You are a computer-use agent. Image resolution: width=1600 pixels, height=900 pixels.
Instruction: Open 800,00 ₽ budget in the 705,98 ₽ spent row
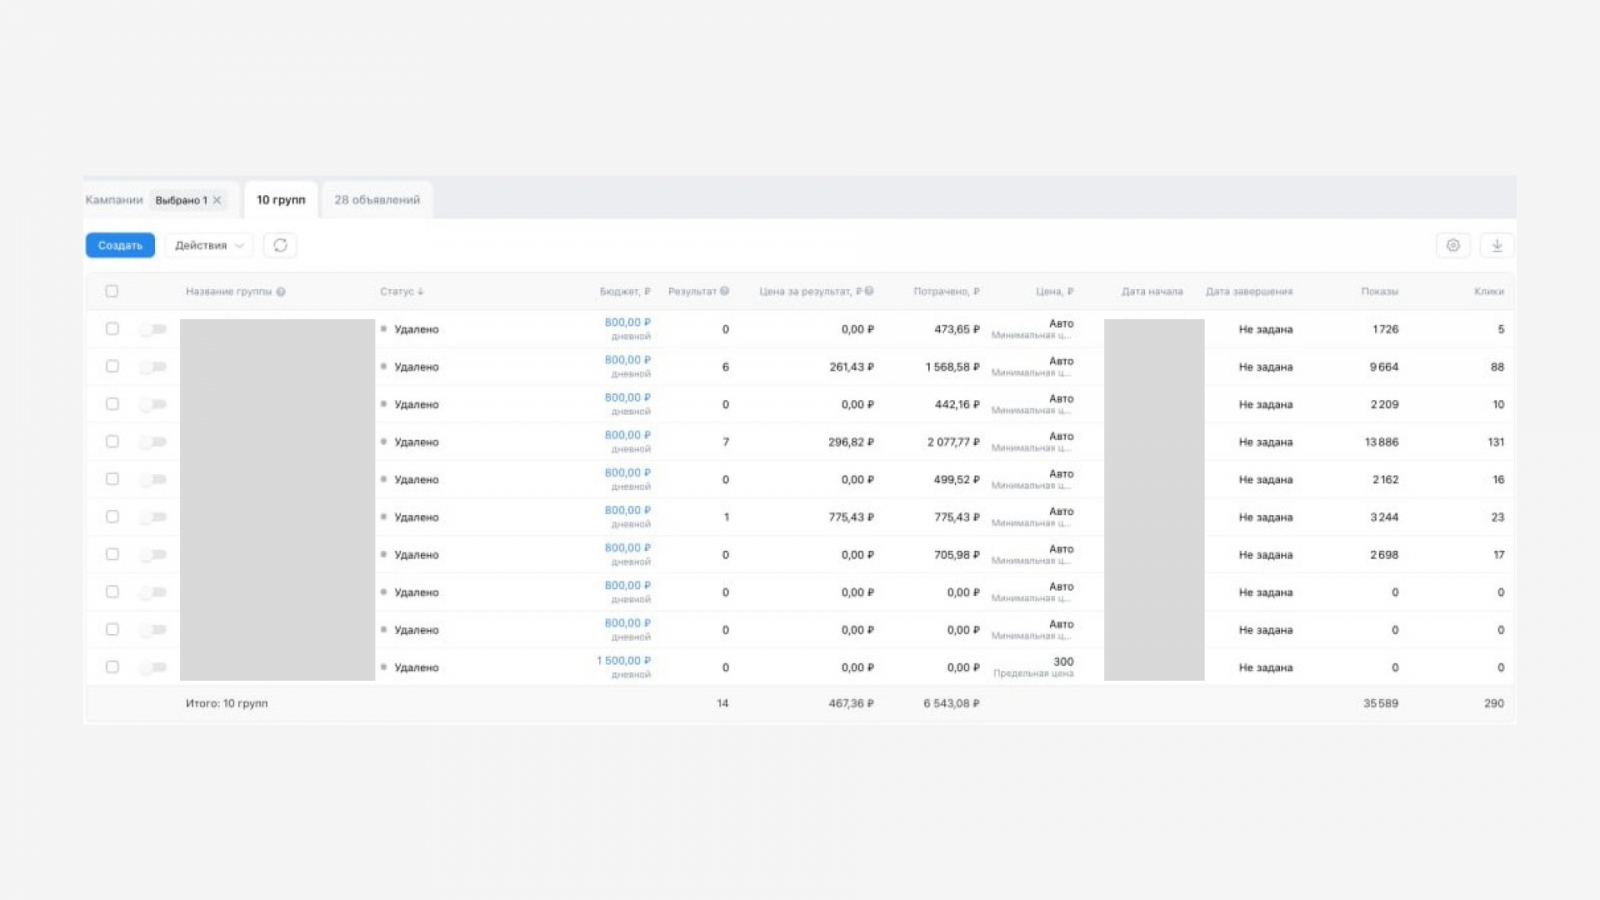pyautogui.click(x=627, y=548)
